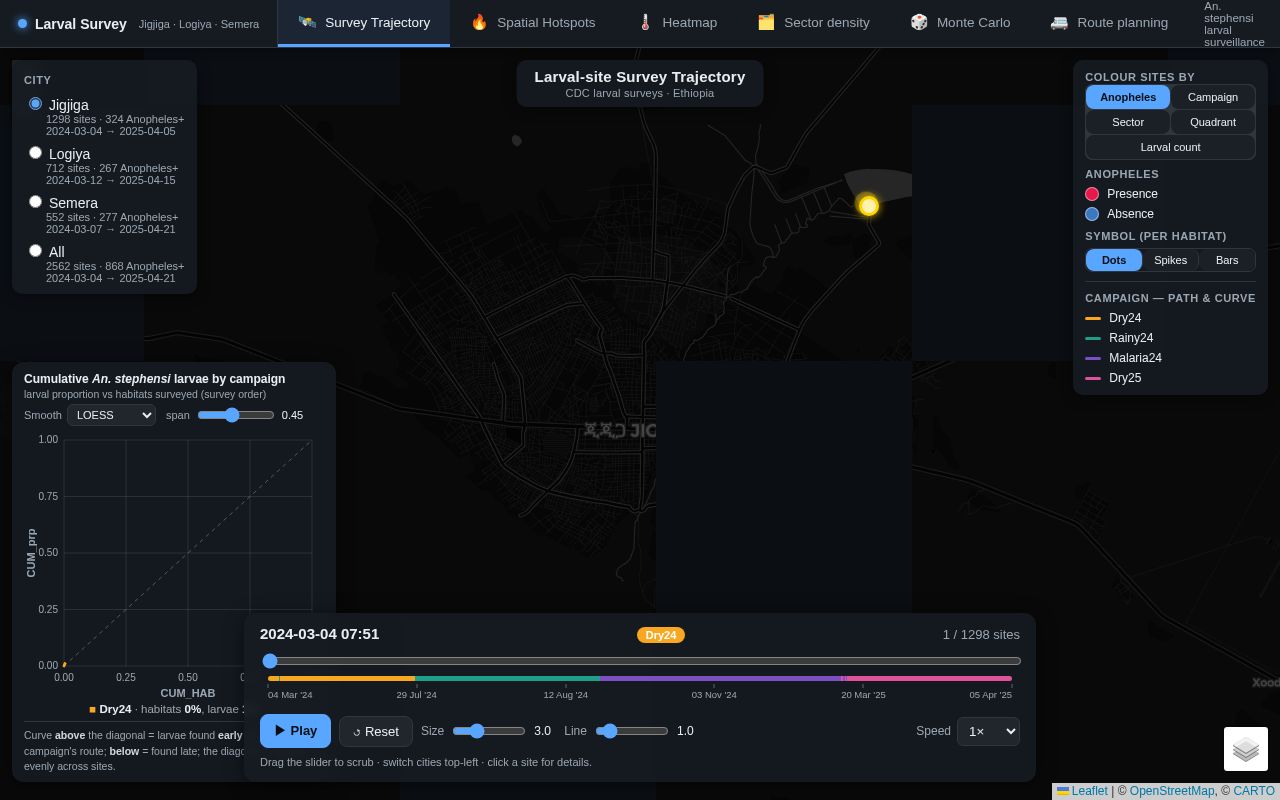
Task: Open the OpenStreetMap attribution link
Action: point(1171,791)
